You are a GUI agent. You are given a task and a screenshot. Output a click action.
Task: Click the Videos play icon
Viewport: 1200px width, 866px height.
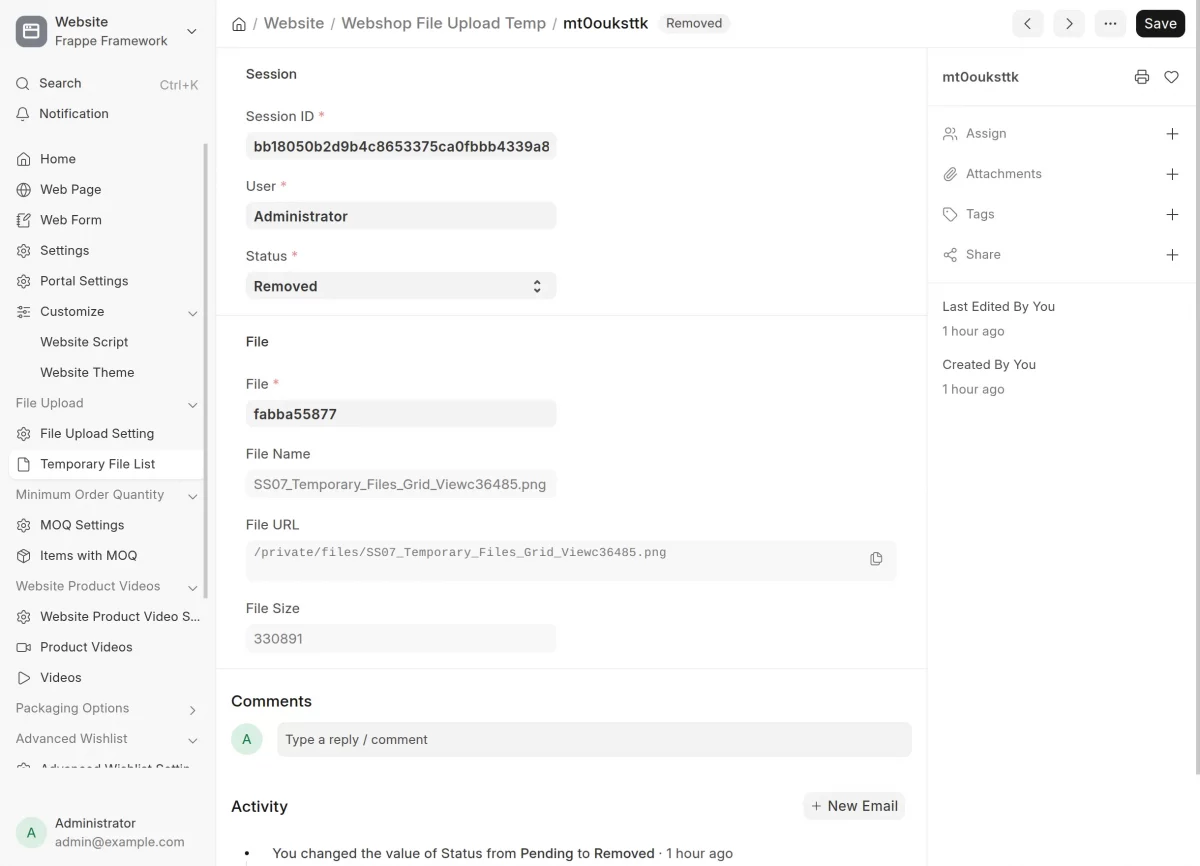pos(24,678)
